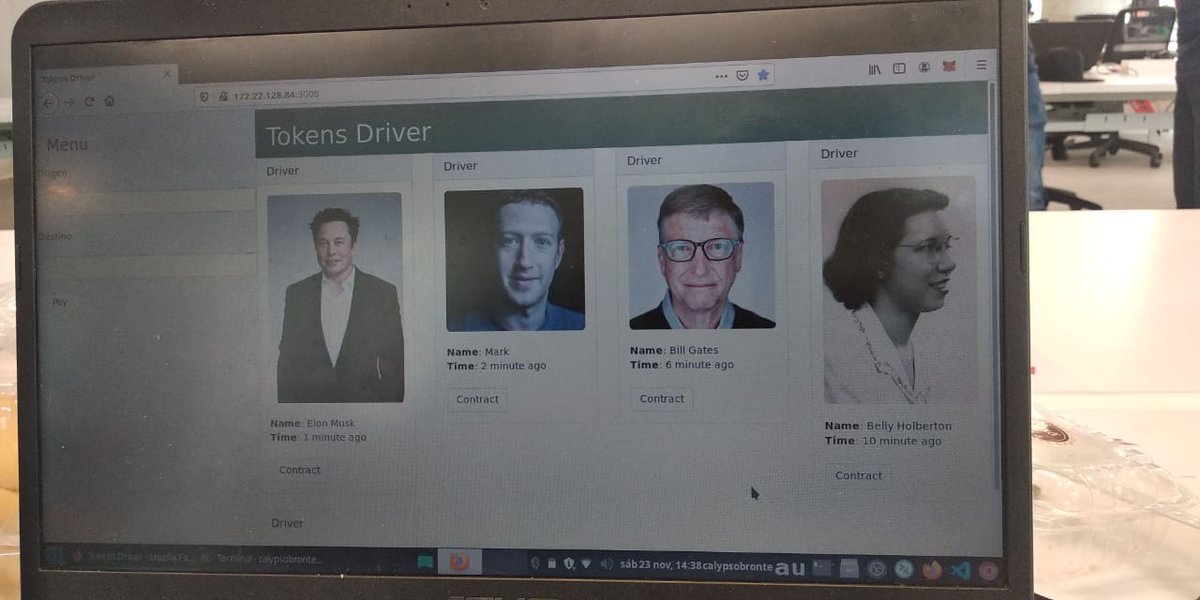Open the network tray icon

586,564
